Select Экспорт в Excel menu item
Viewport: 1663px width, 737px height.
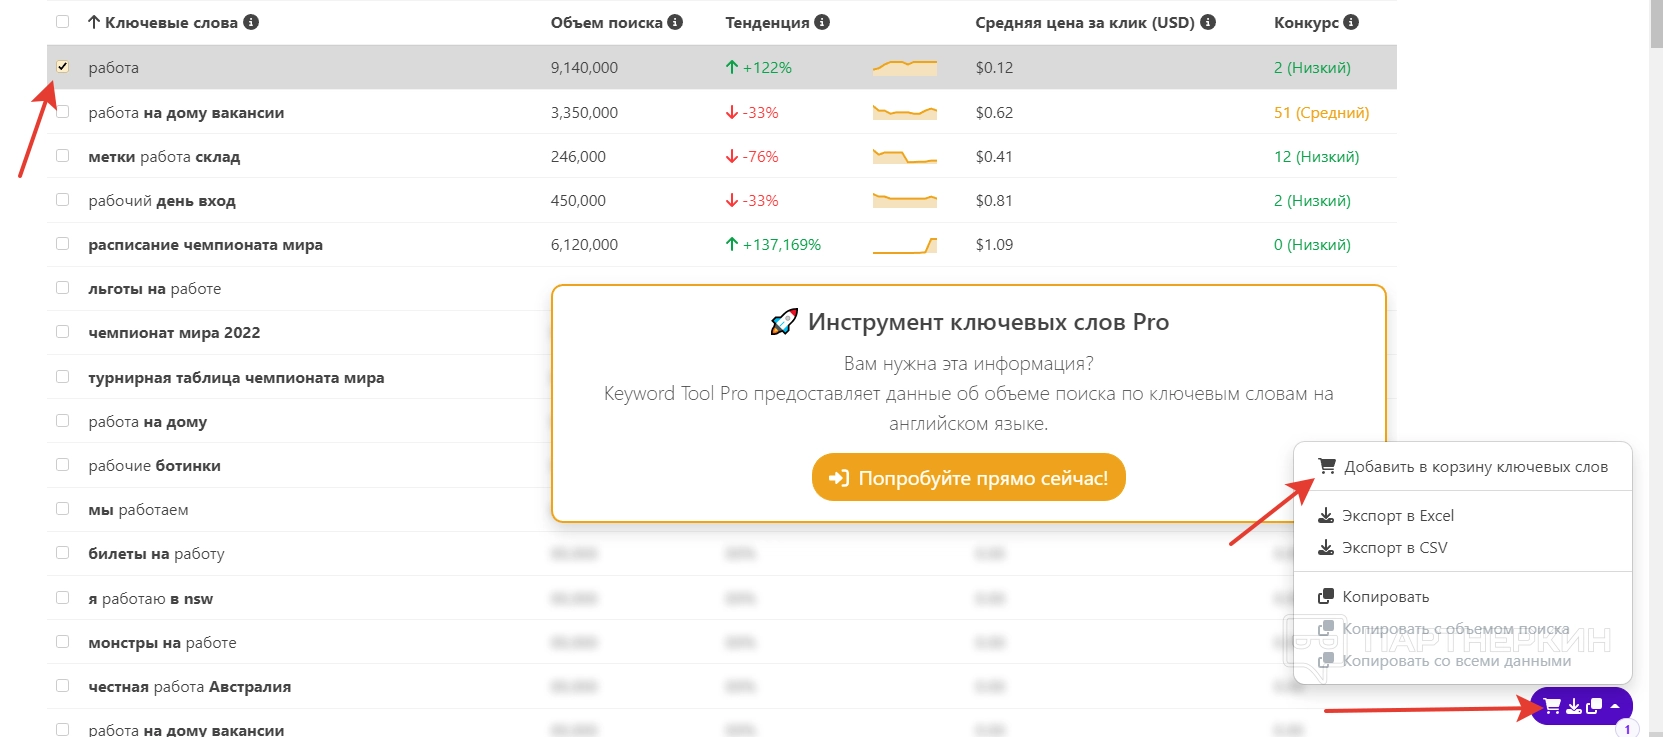[1397, 516]
